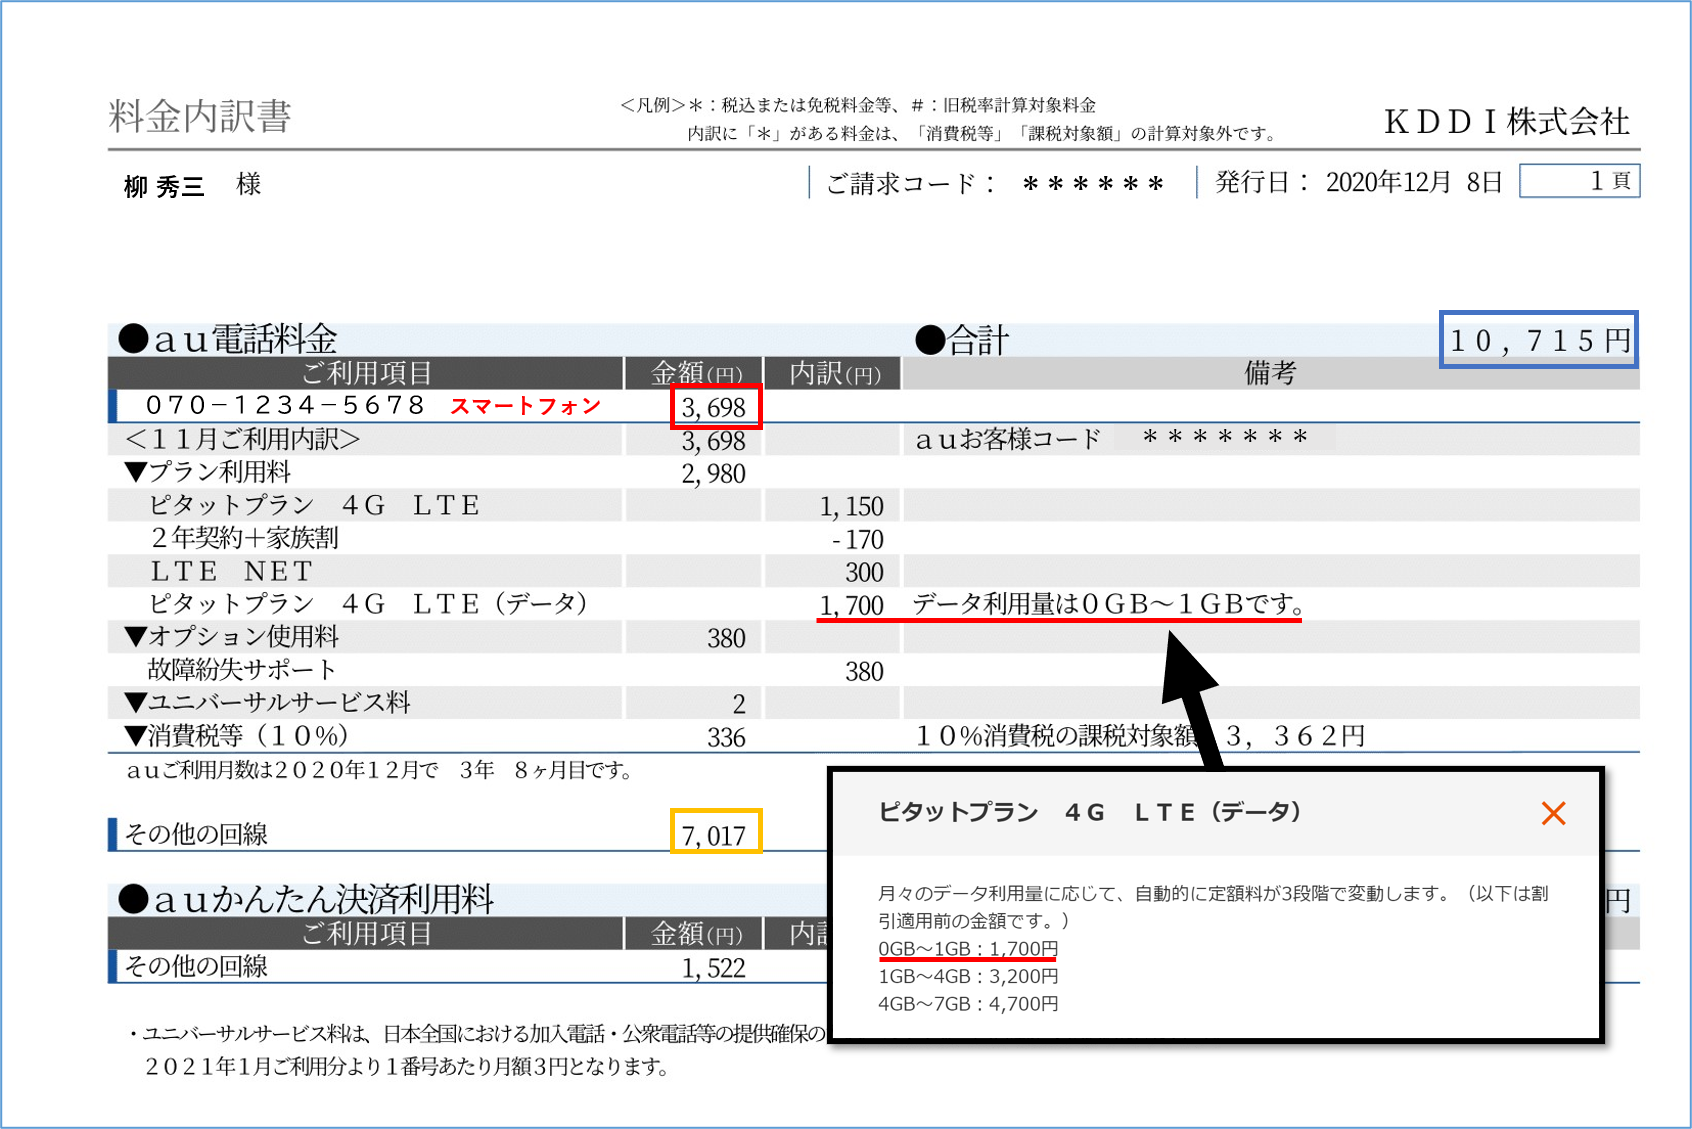
Task: Click the ご請求コード field
Action: (996, 184)
